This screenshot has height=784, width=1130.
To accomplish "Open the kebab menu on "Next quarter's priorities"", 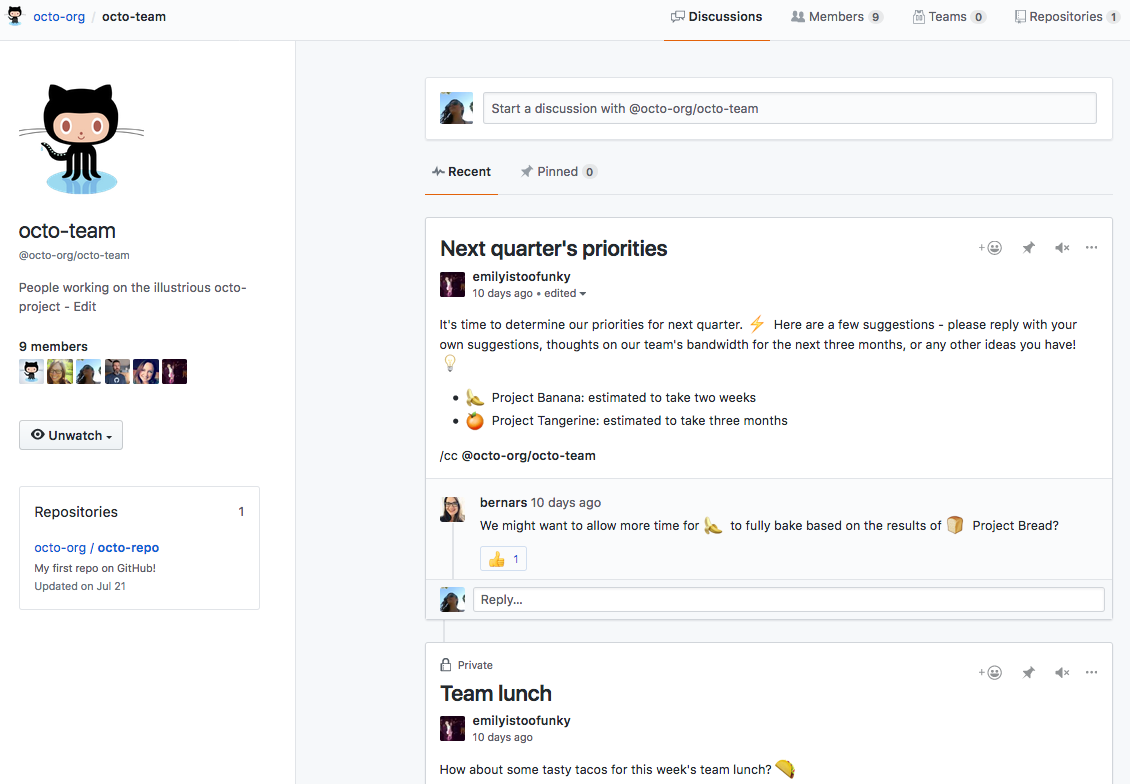I will point(1091,247).
